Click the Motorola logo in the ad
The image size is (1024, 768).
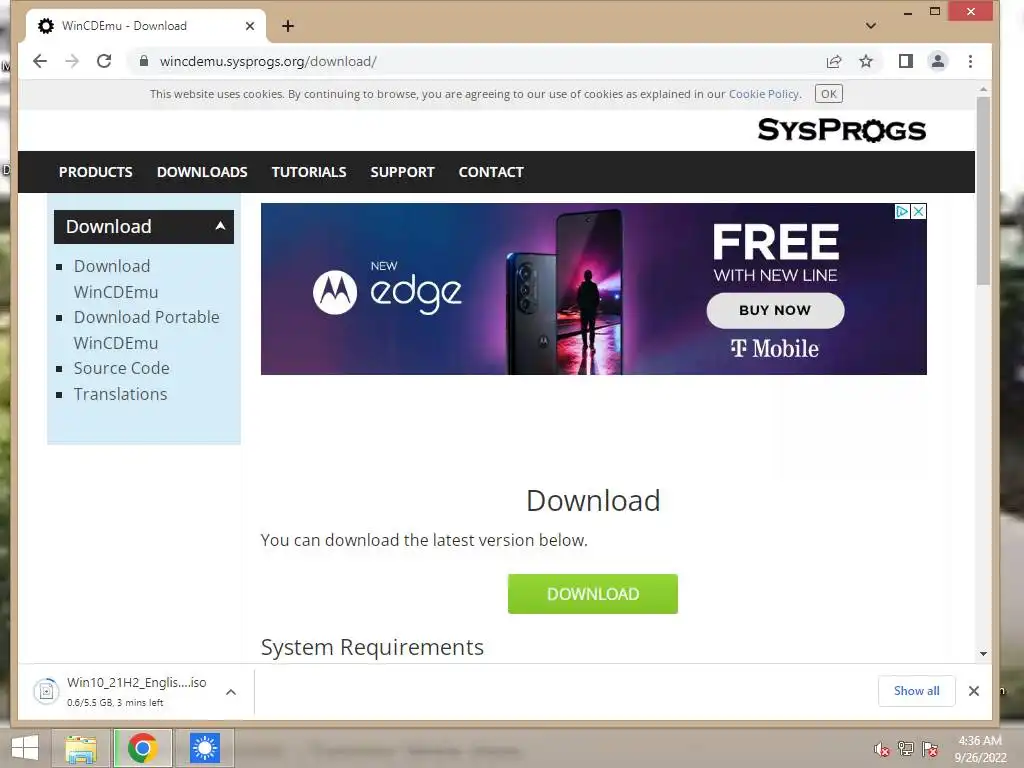[x=335, y=292]
